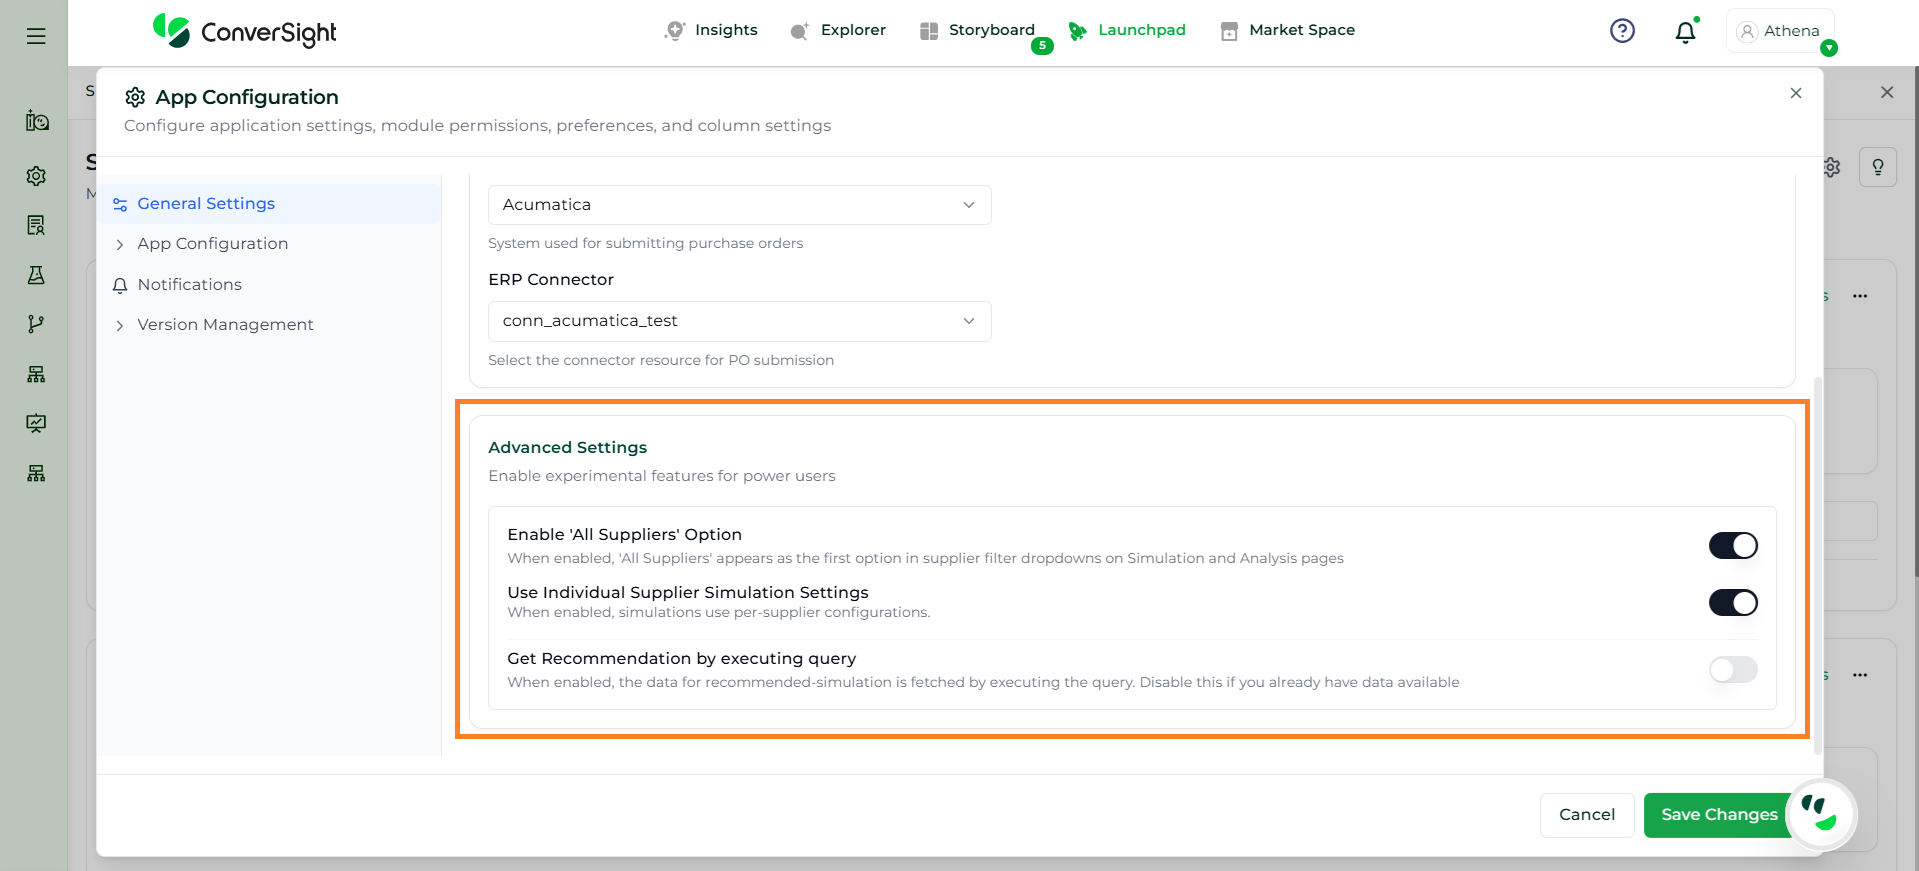Turn off Individual Supplier Simulation Settings toggle
Screen dimensions: 1919x871
(1732, 603)
